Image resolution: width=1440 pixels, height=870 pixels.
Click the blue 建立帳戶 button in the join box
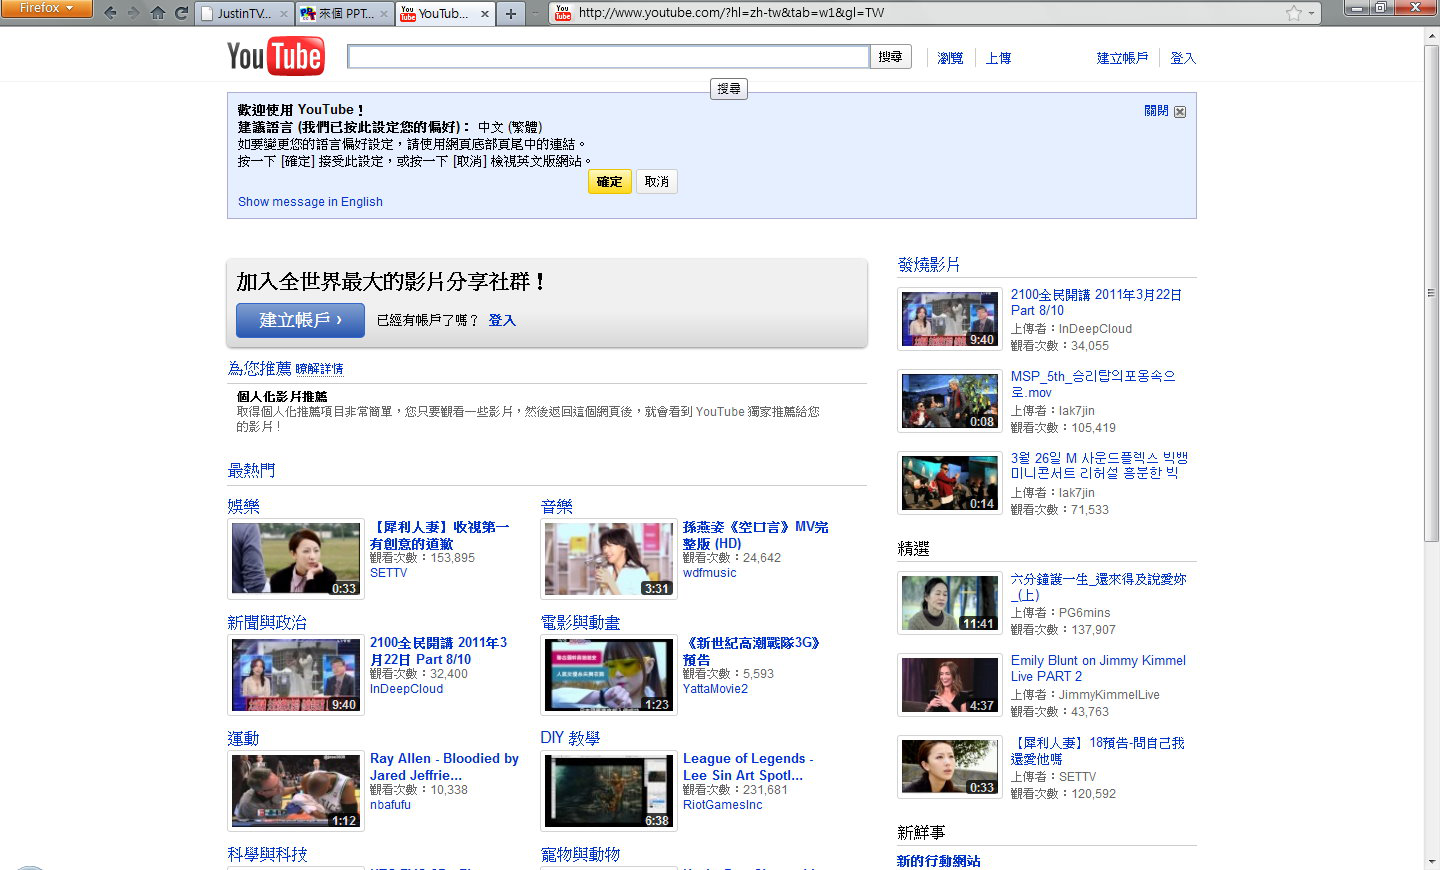click(x=300, y=320)
